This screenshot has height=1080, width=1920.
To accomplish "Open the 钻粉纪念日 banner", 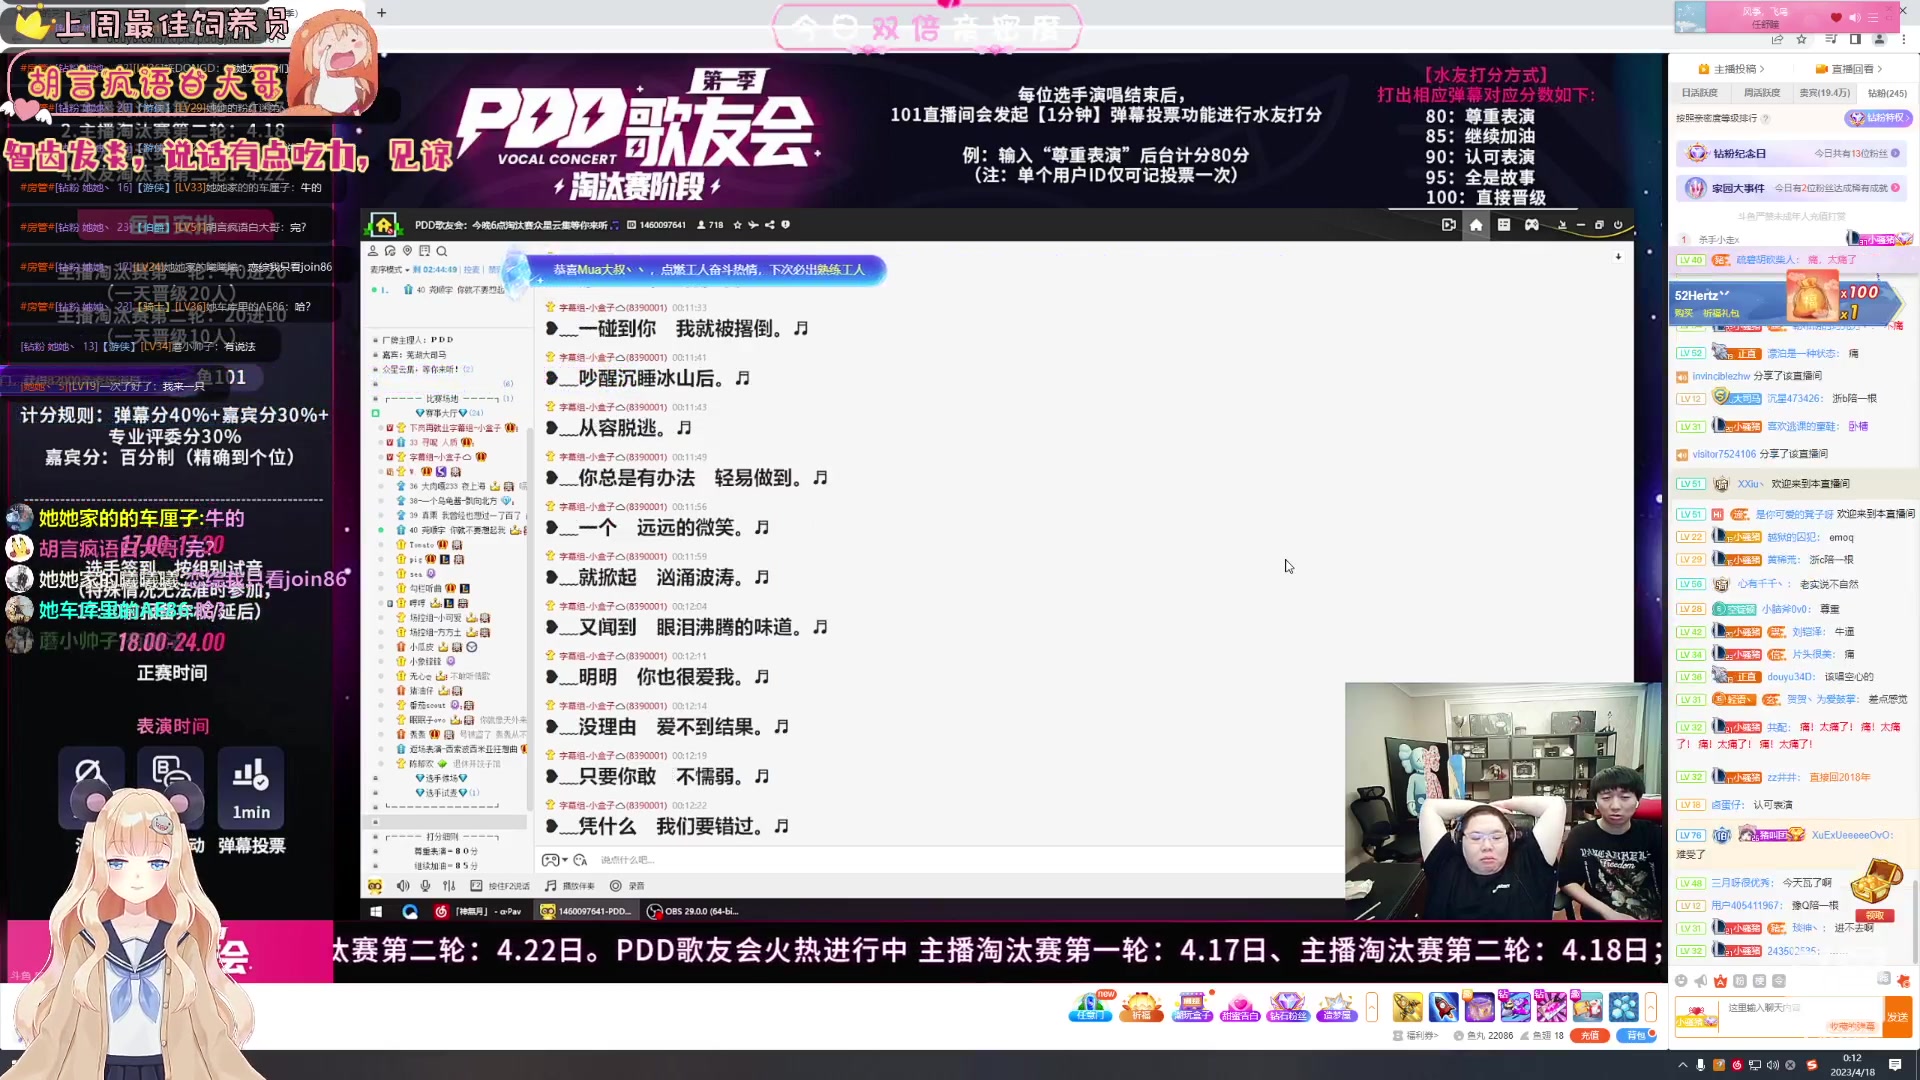I will click(x=1793, y=153).
